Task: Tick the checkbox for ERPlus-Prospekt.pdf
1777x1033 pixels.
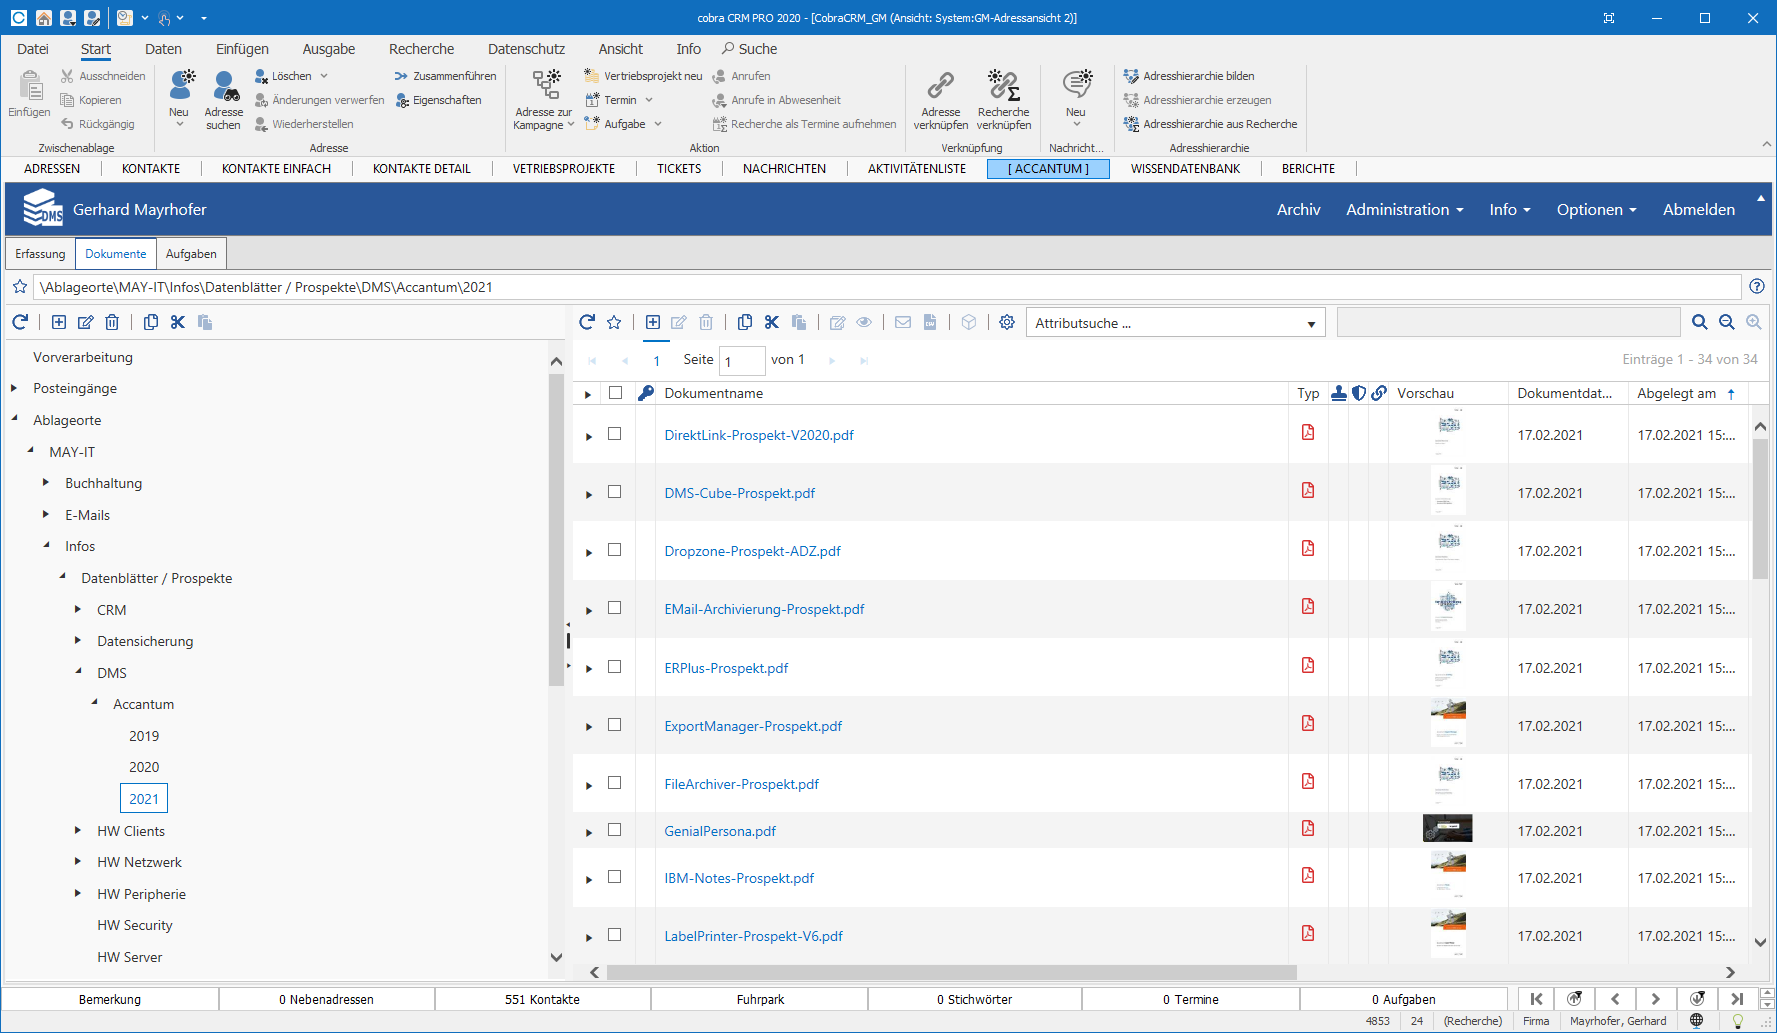Action: [x=615, y=667]
